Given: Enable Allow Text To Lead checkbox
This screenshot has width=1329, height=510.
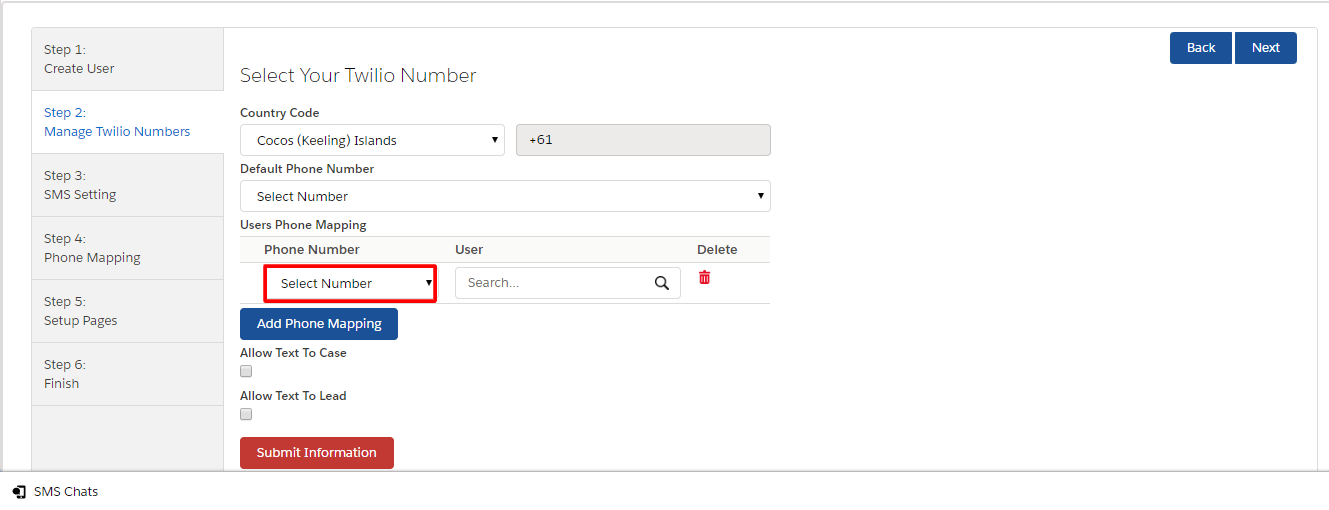Looking at the screenshot, I should tap(246, 414).
